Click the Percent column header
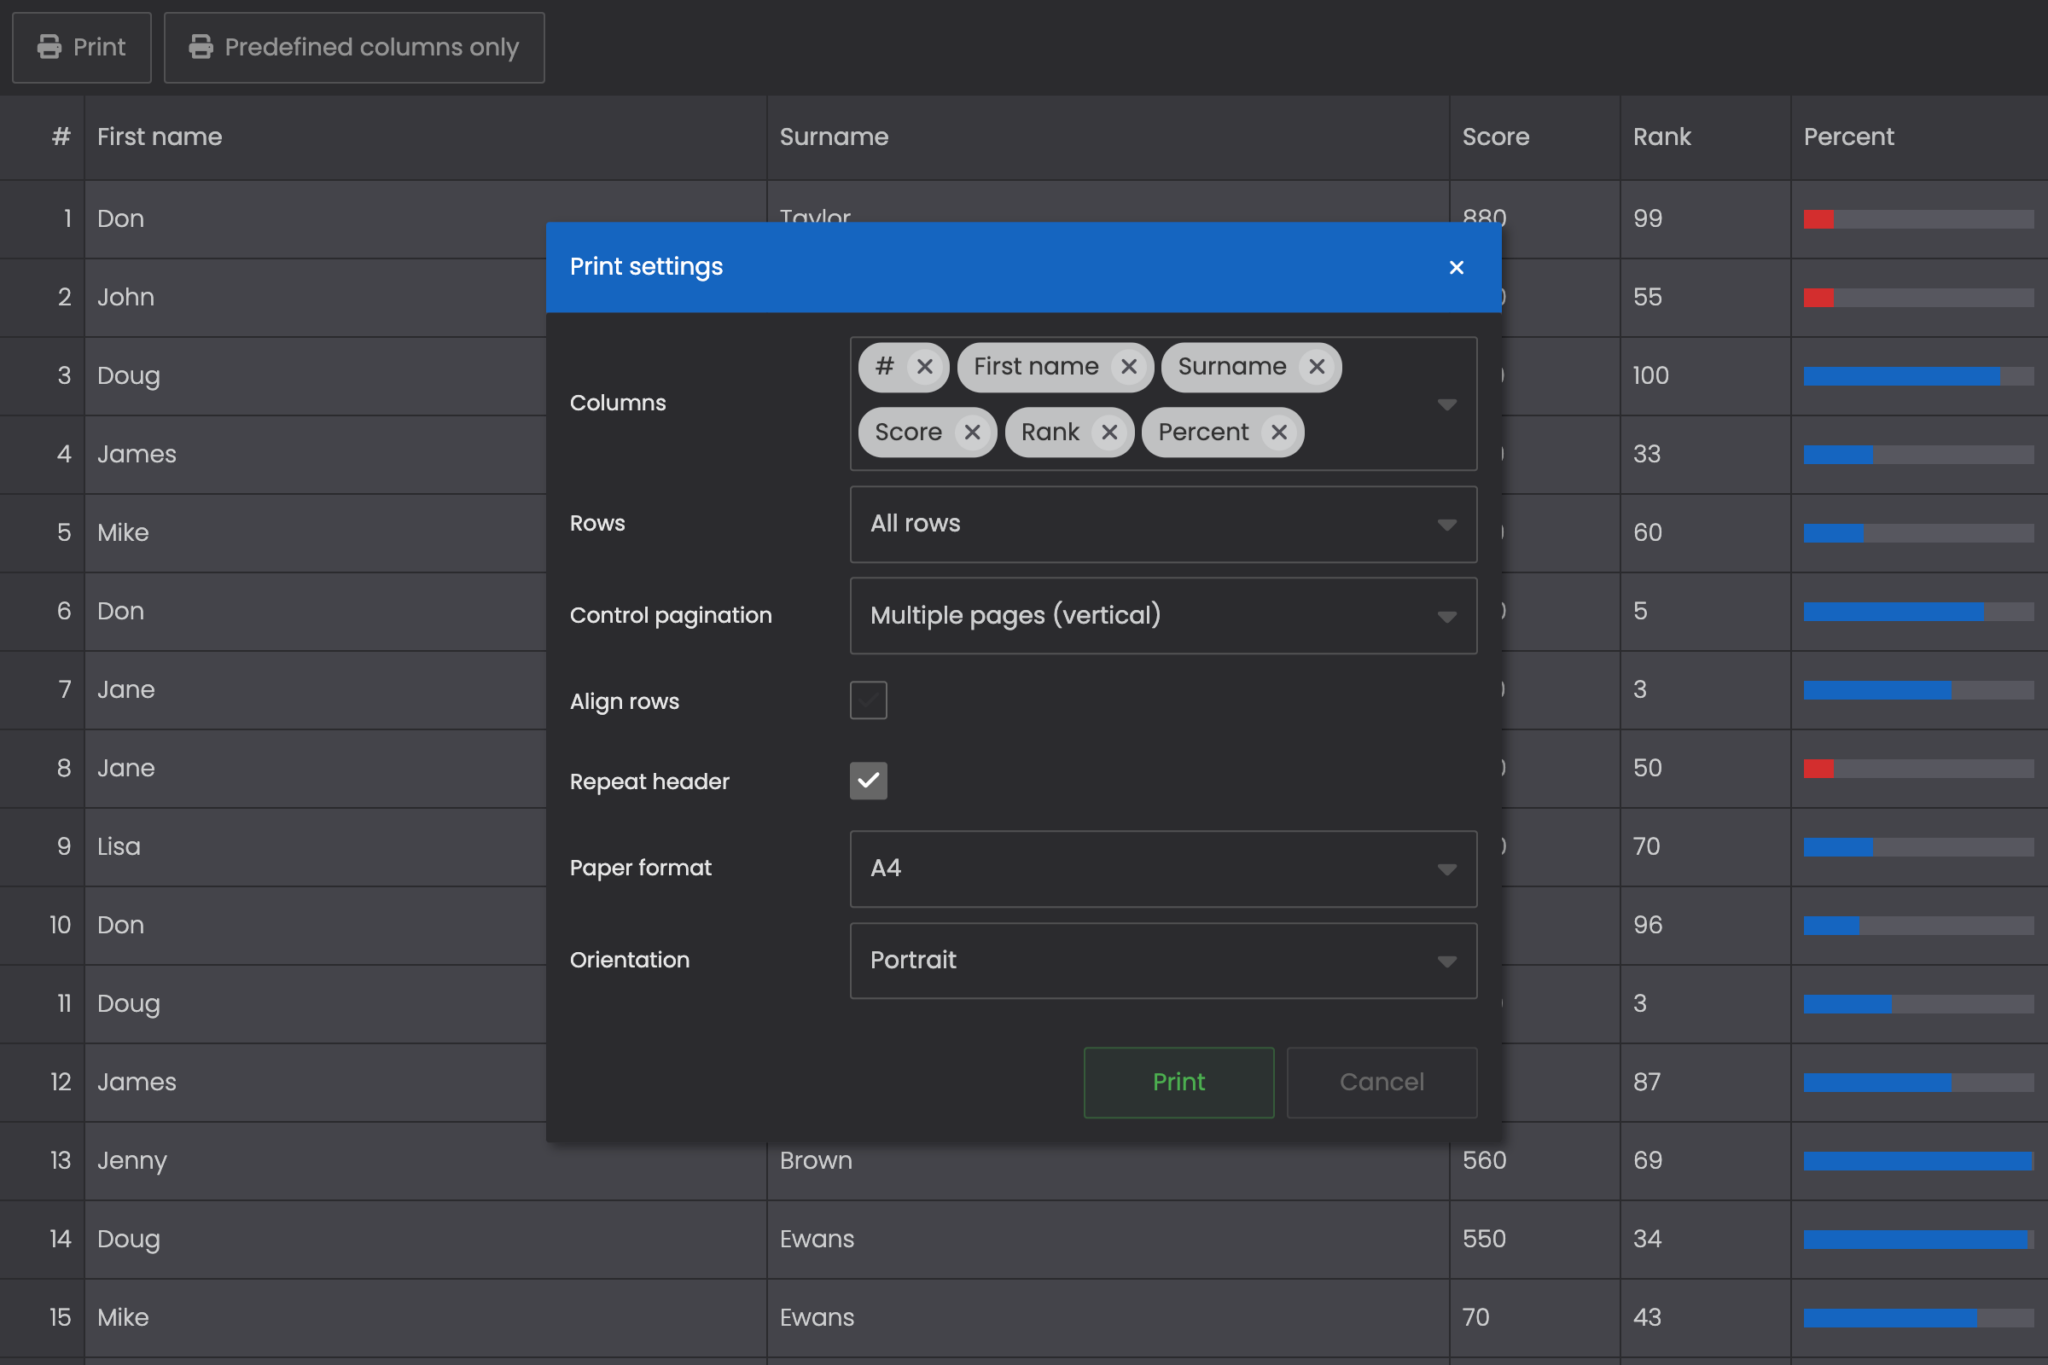Image resolution: width=2048 pixels, height=1365 pixels. pyautogui.click(x=1919, y=137)
